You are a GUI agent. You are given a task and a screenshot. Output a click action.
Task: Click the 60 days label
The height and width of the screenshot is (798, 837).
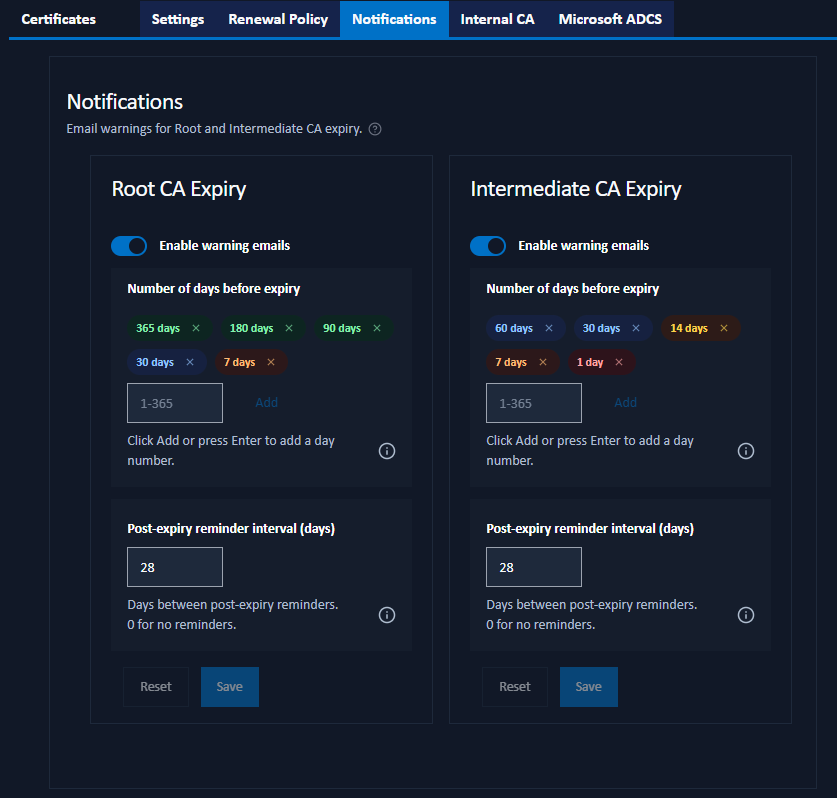click(514, 328)
